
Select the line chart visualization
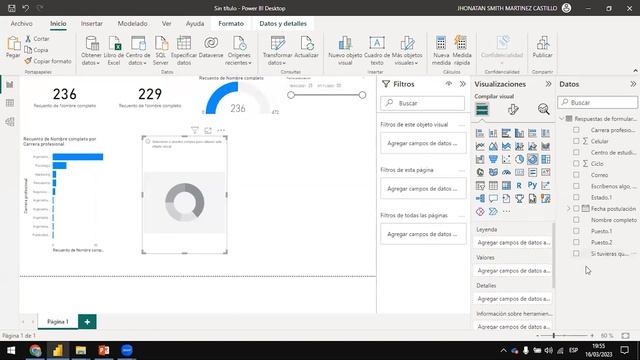click(x=480, y=146)
